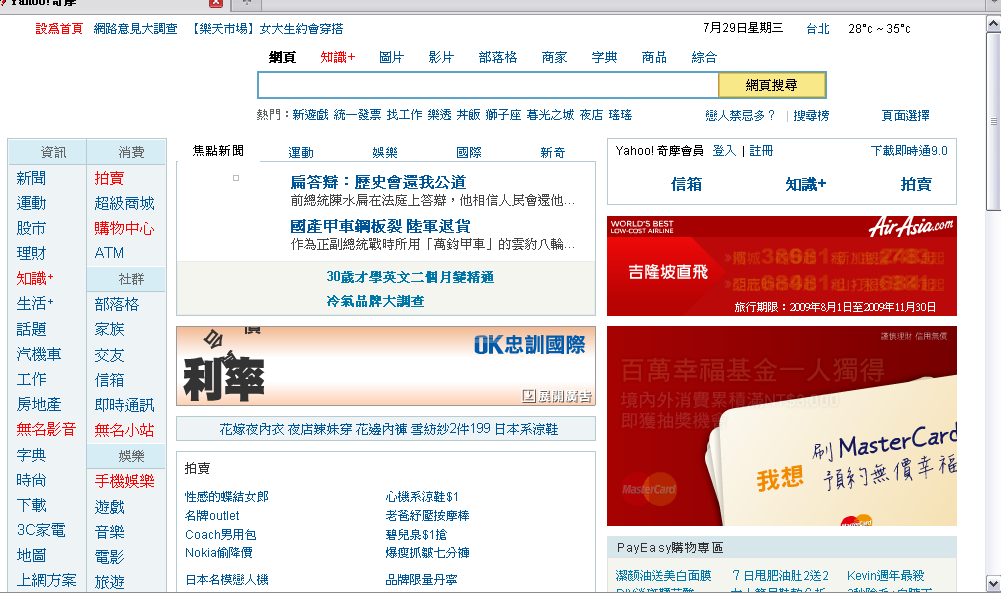Click the MasterCard logo on the card ad
Viewport: 1001px width, 593px height.
(x=649, y=488)
